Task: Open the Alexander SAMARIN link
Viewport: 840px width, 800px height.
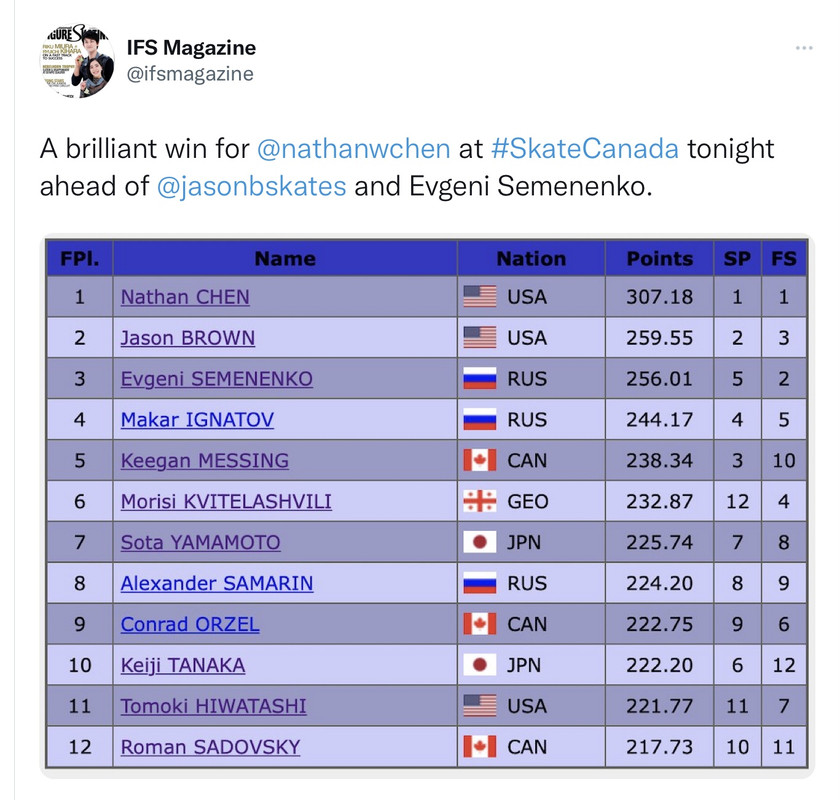Action: [x=217, y=584]
